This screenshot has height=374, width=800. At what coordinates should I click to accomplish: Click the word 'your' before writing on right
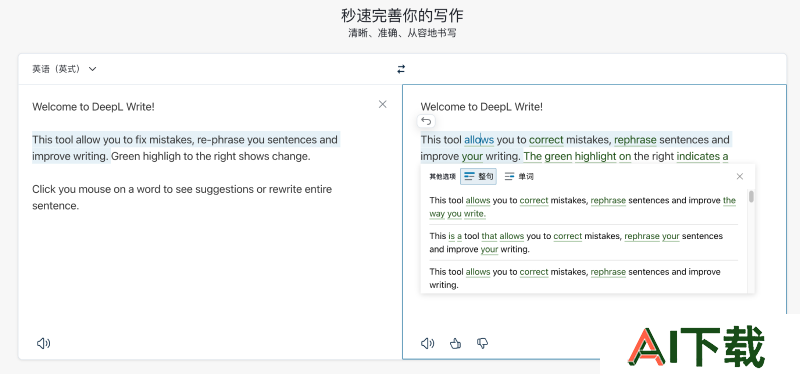472,157
